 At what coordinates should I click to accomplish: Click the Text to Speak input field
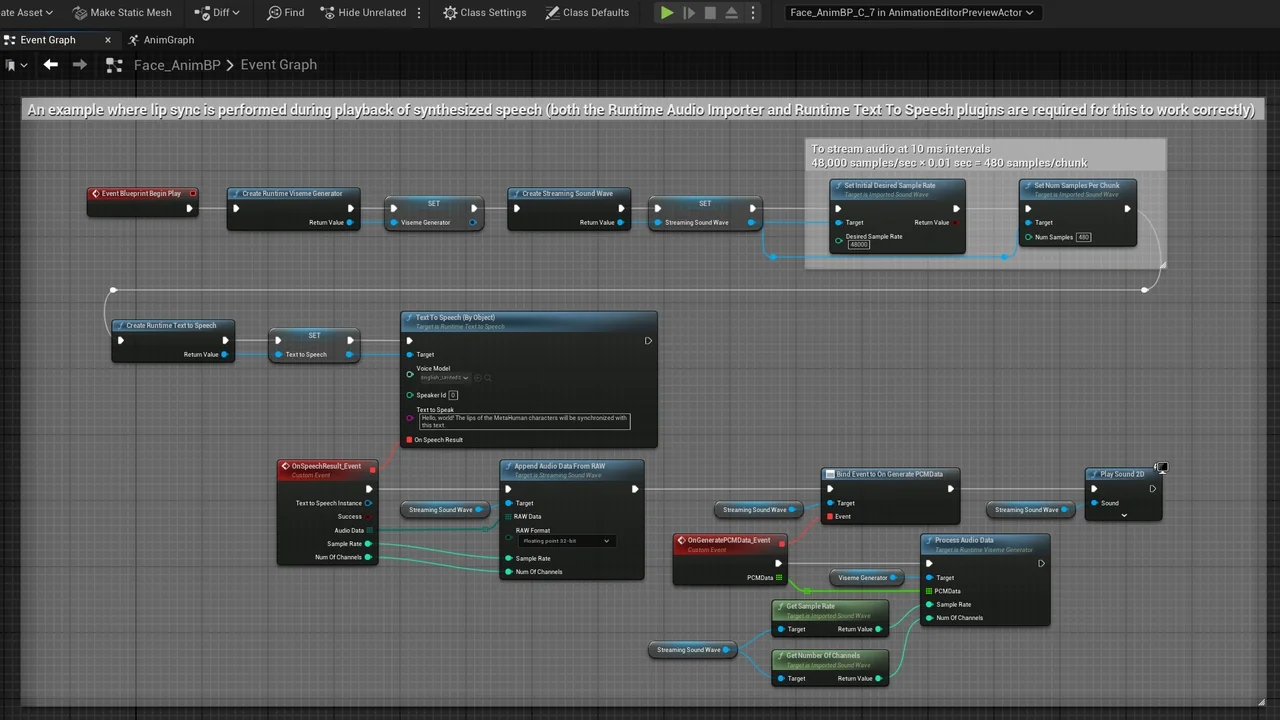pos(524,421)
